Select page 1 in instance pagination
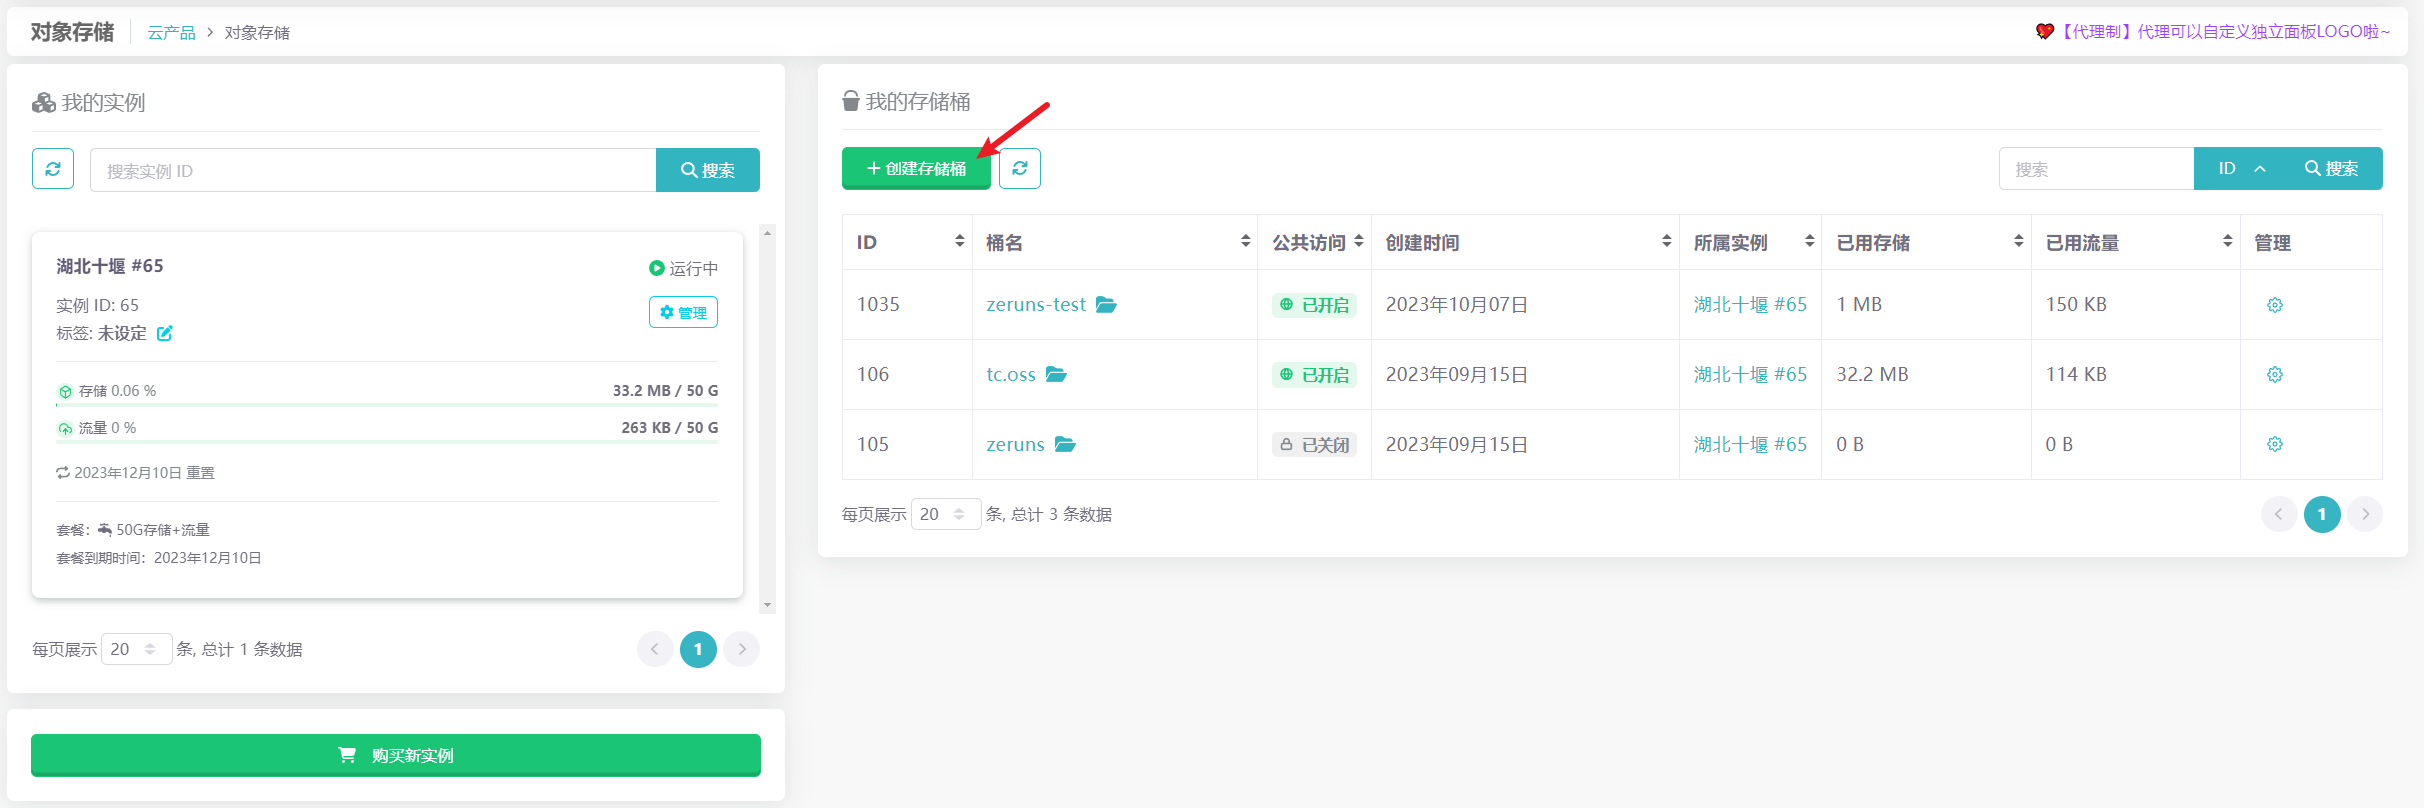The width and height of the screenshot is (2424, 808). 698,649
